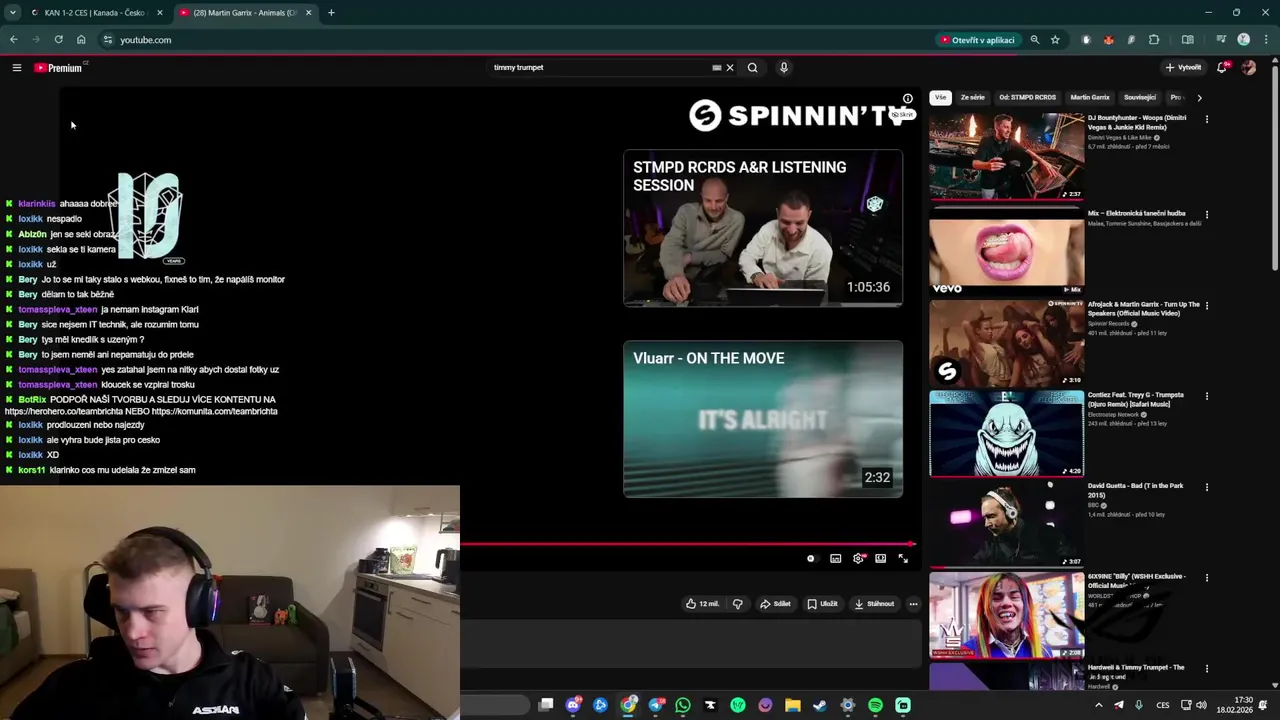
Task: Toggle autoplay switch in player
Action: pos(811,559)
